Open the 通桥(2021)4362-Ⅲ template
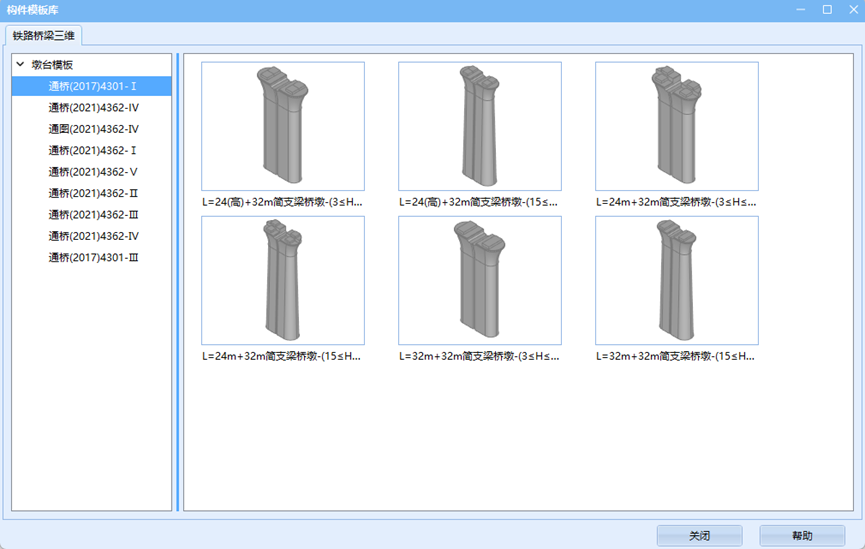Screen dimensions: 865x549 tap(92, 215)
